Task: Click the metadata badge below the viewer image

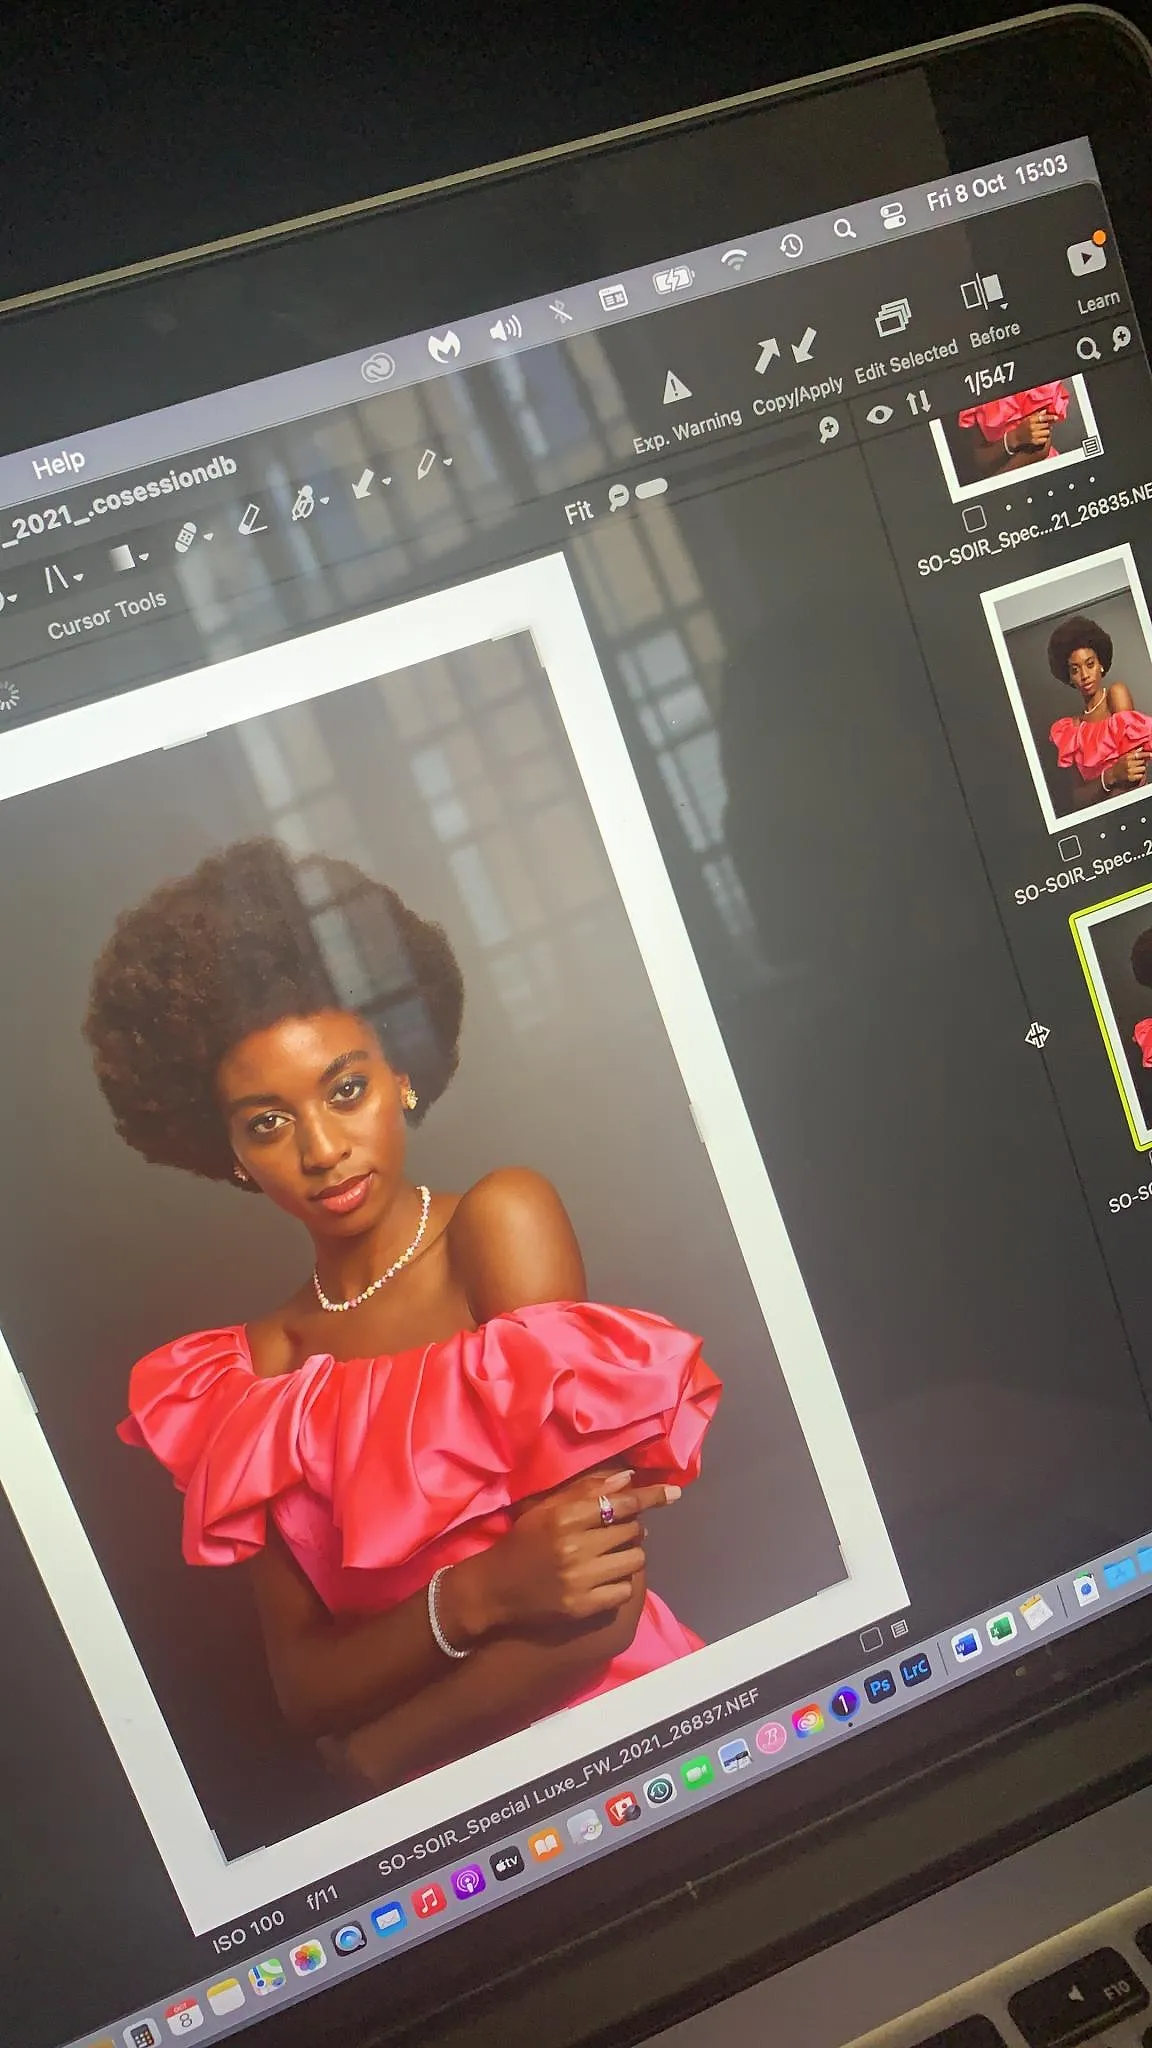Action: [x=900, y=1628]
